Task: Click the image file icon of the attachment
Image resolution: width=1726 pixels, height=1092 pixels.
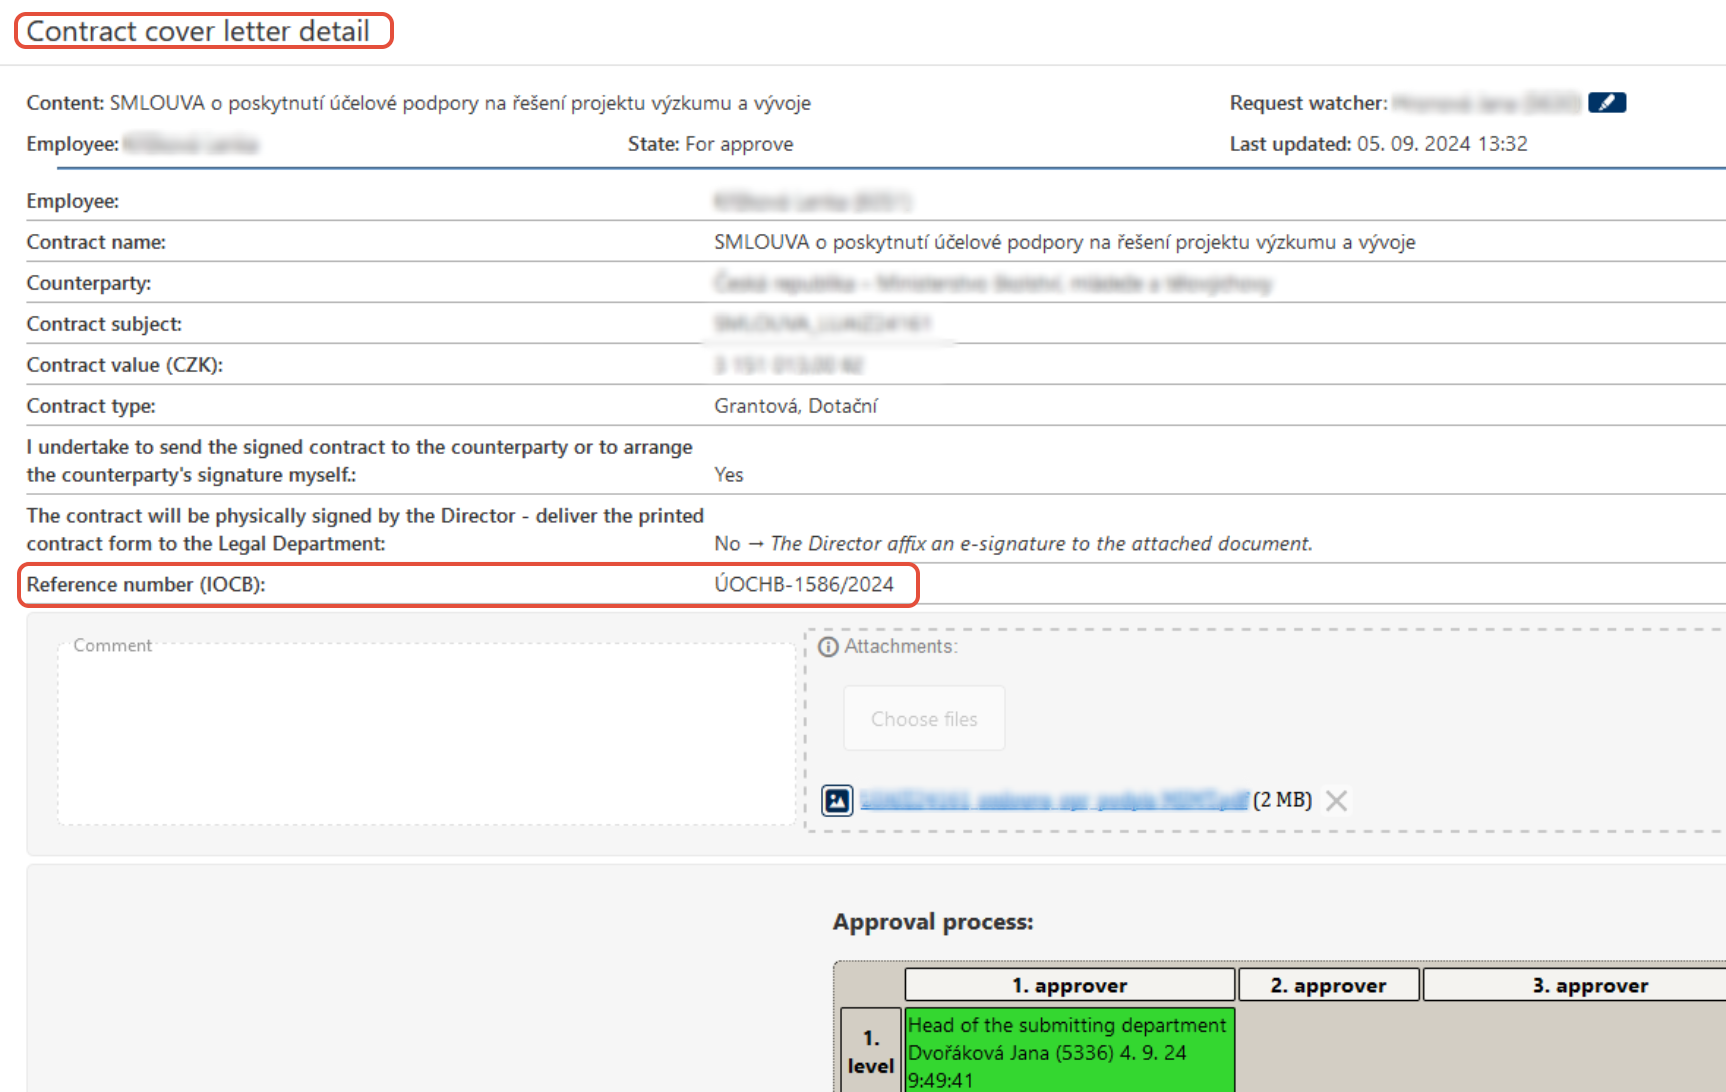Action: (x=837, y=800)
